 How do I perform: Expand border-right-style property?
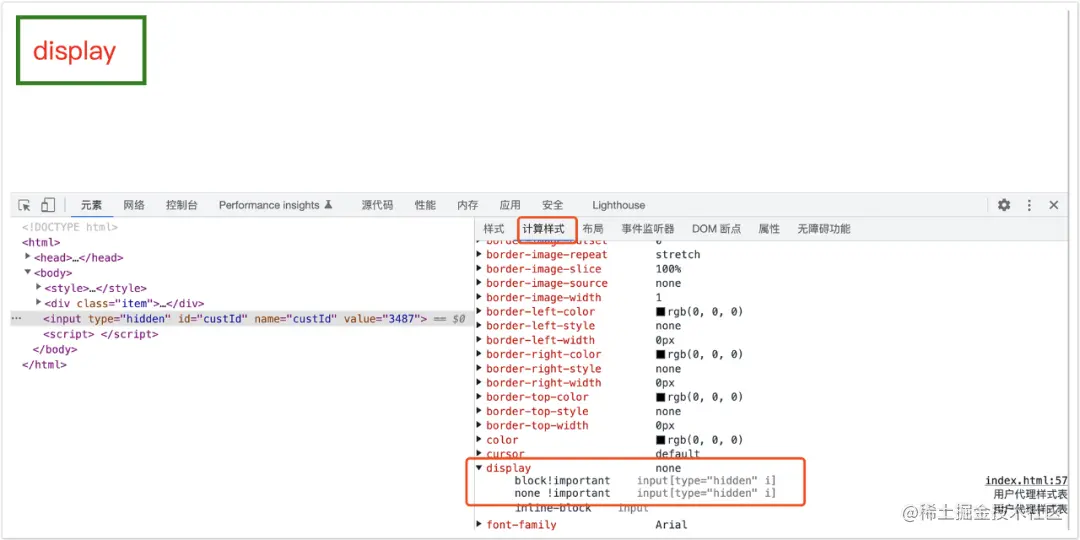click(x=479, y=368)
